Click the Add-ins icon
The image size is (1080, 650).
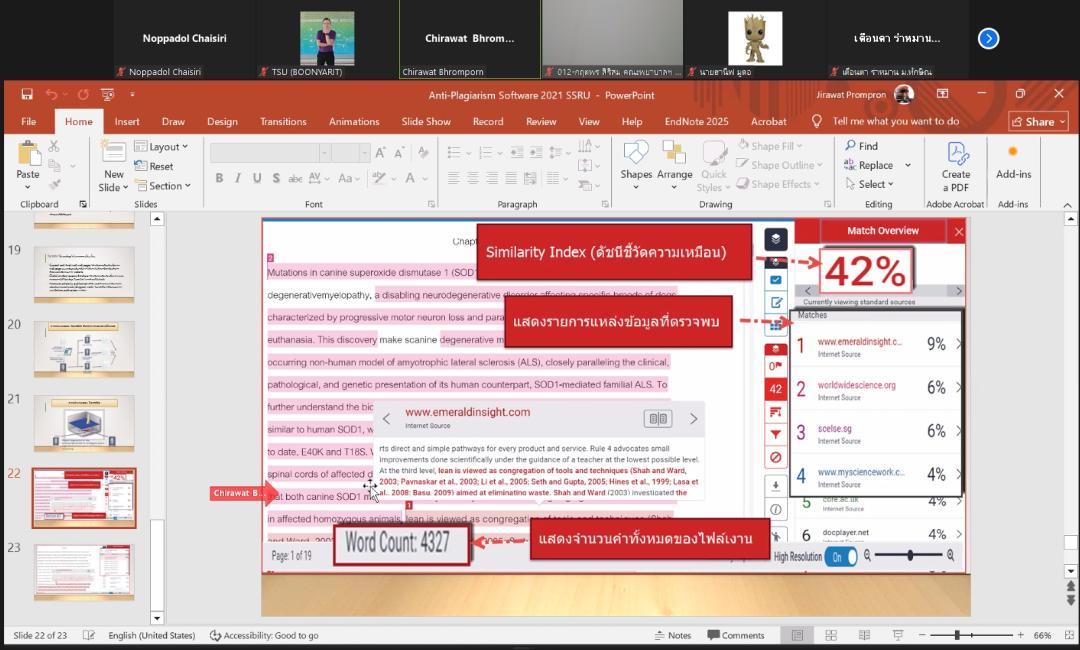click(x=1013, y=160)
